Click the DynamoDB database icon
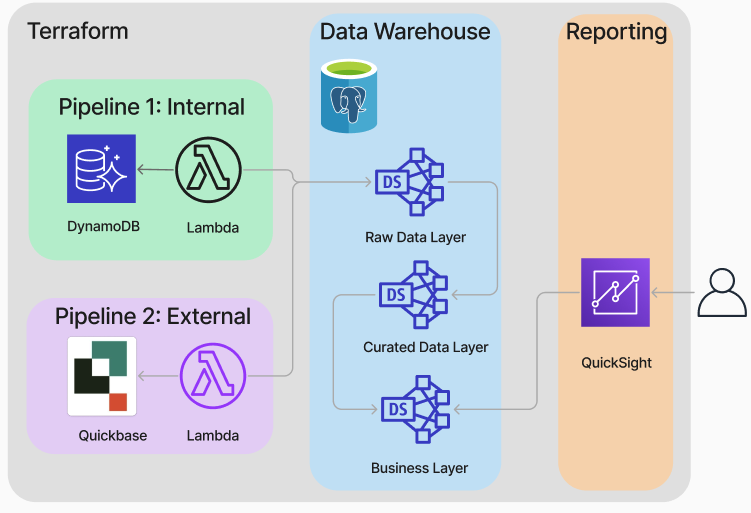The image size is (751, 513). (101, 169)
